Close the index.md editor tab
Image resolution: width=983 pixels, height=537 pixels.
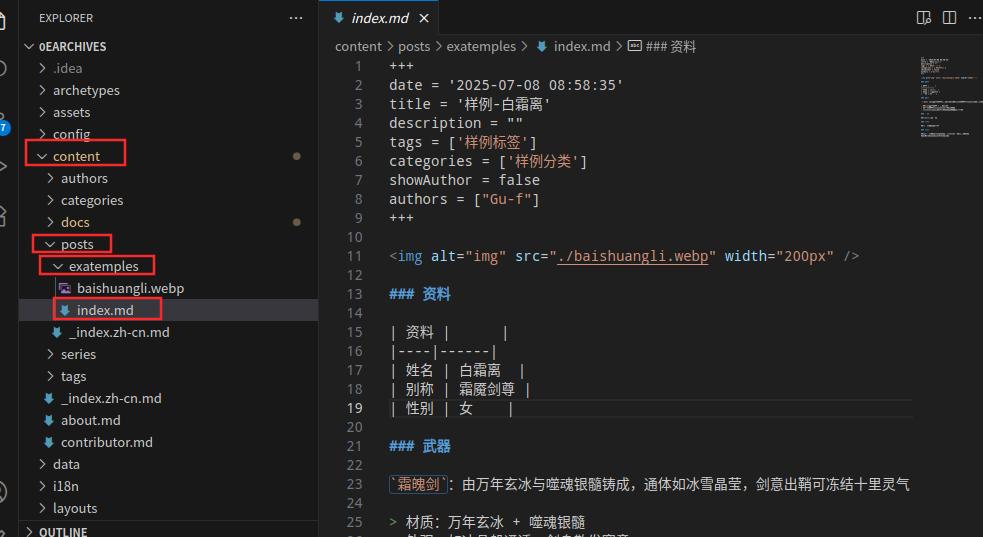424,18
